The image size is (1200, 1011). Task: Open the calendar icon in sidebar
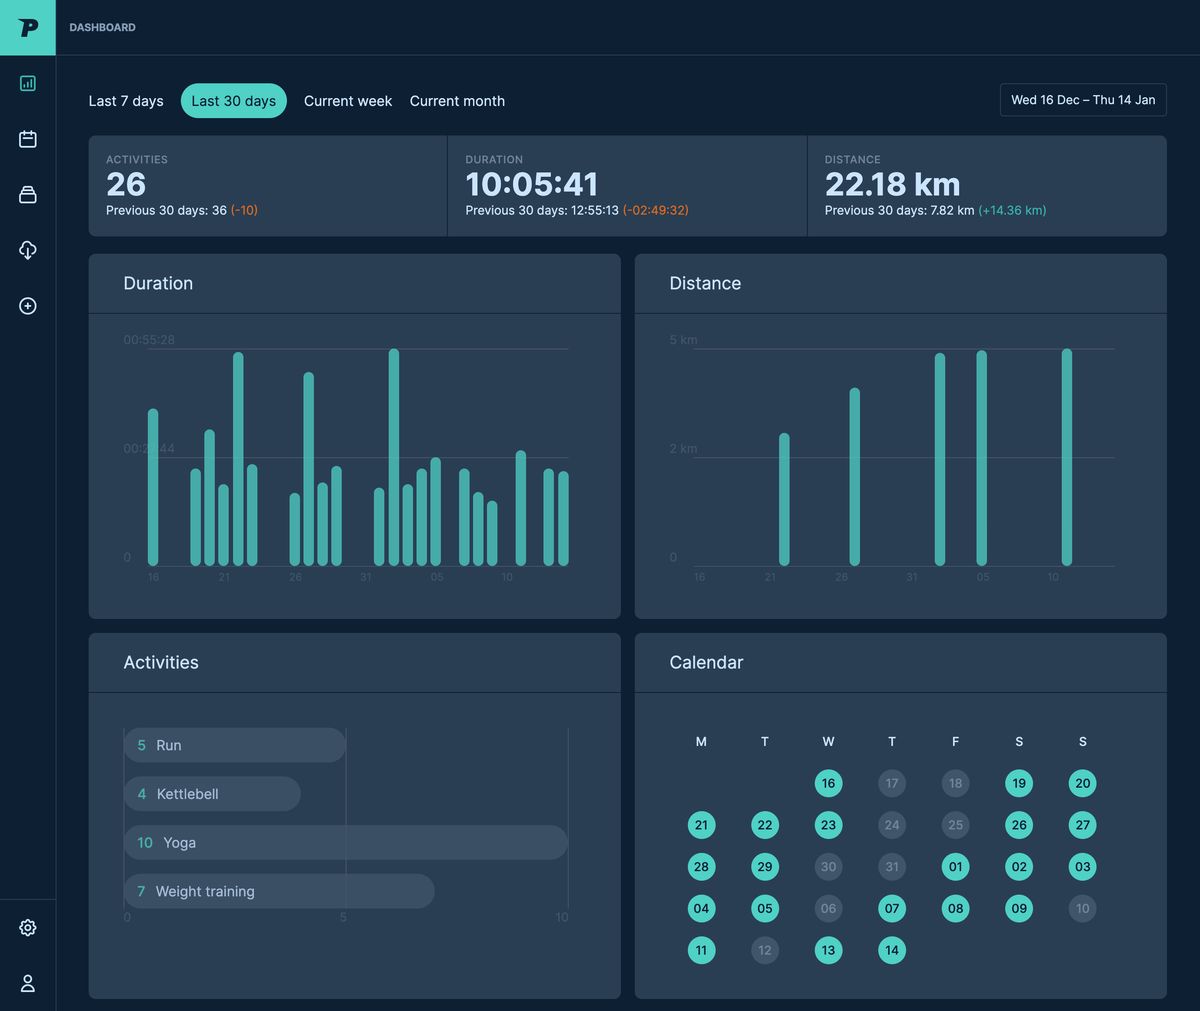[x=28, y=139]
